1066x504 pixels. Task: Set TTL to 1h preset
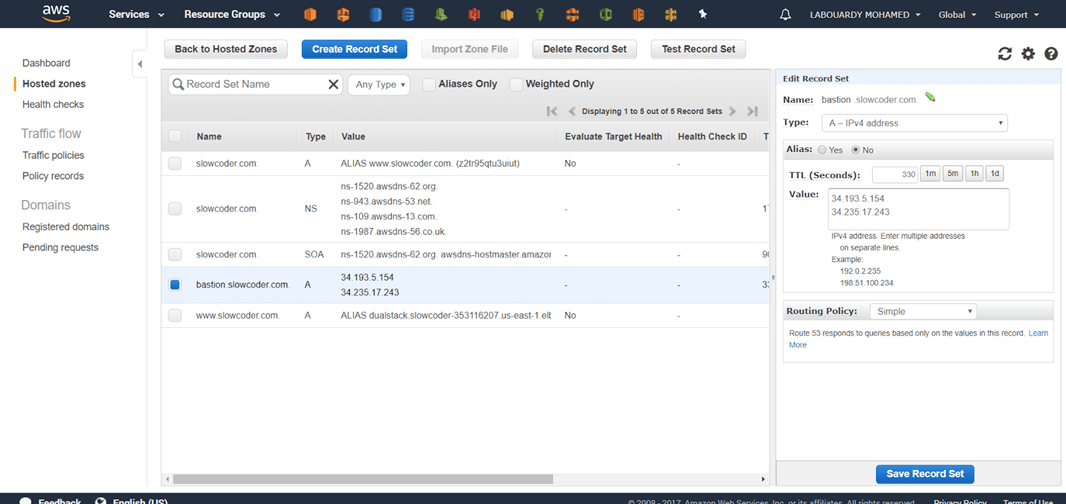[x=974, y=174]
